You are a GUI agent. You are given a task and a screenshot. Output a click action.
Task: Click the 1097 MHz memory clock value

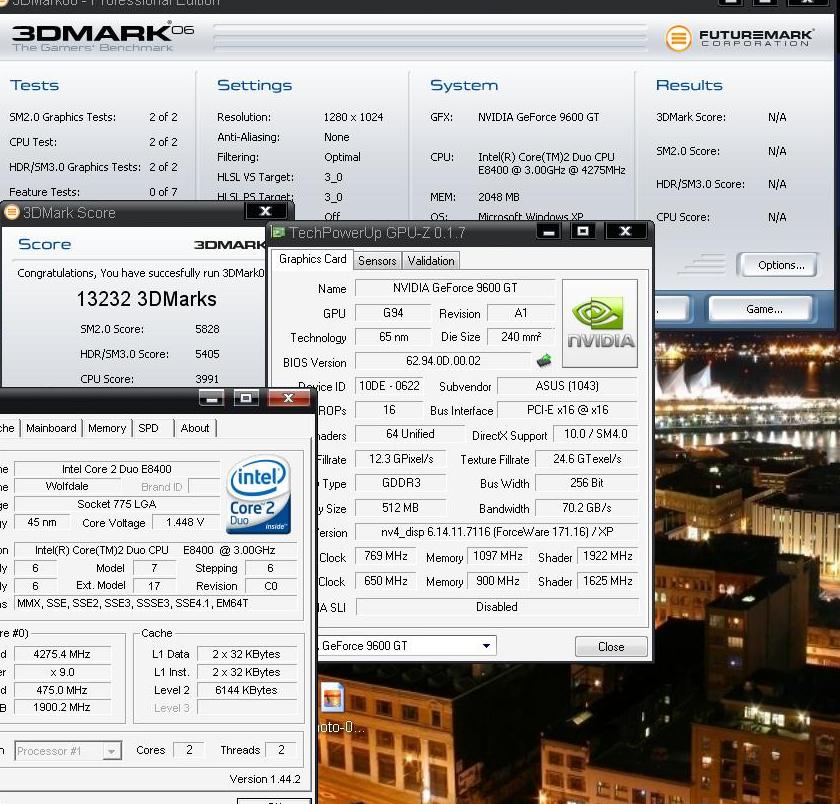tap(498, 556)
